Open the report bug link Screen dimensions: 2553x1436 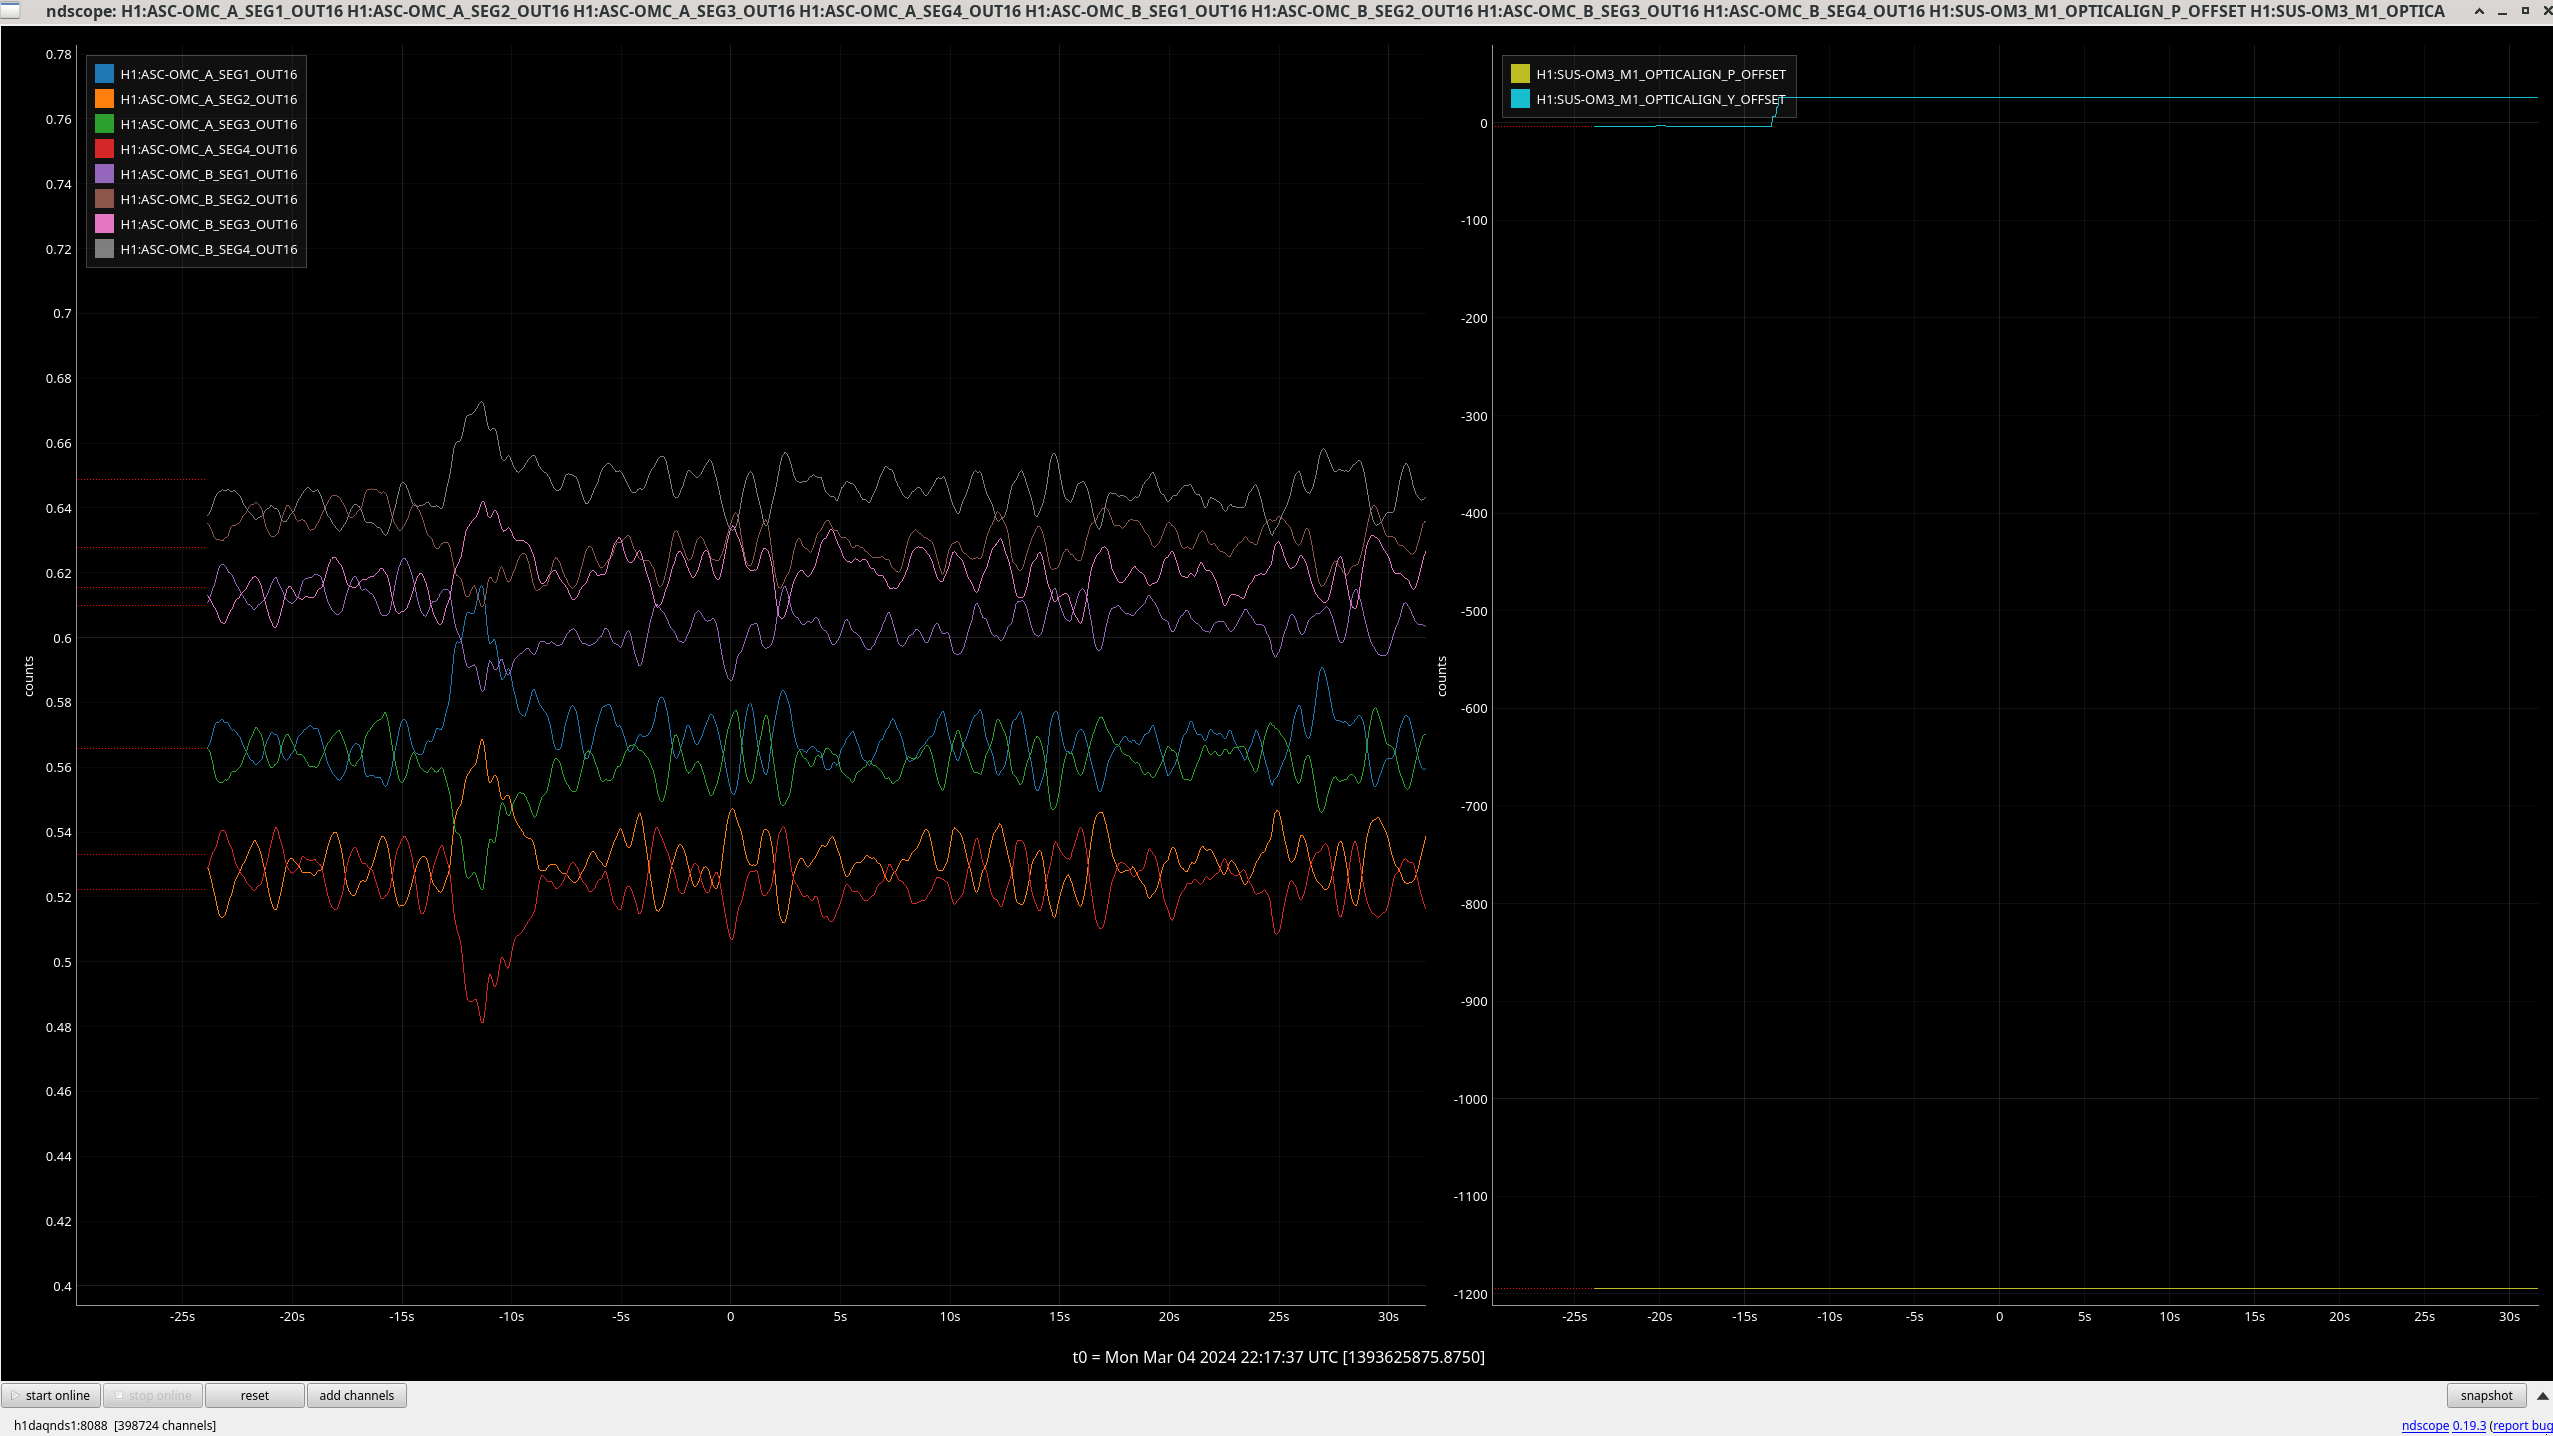coord(2522,1425)
